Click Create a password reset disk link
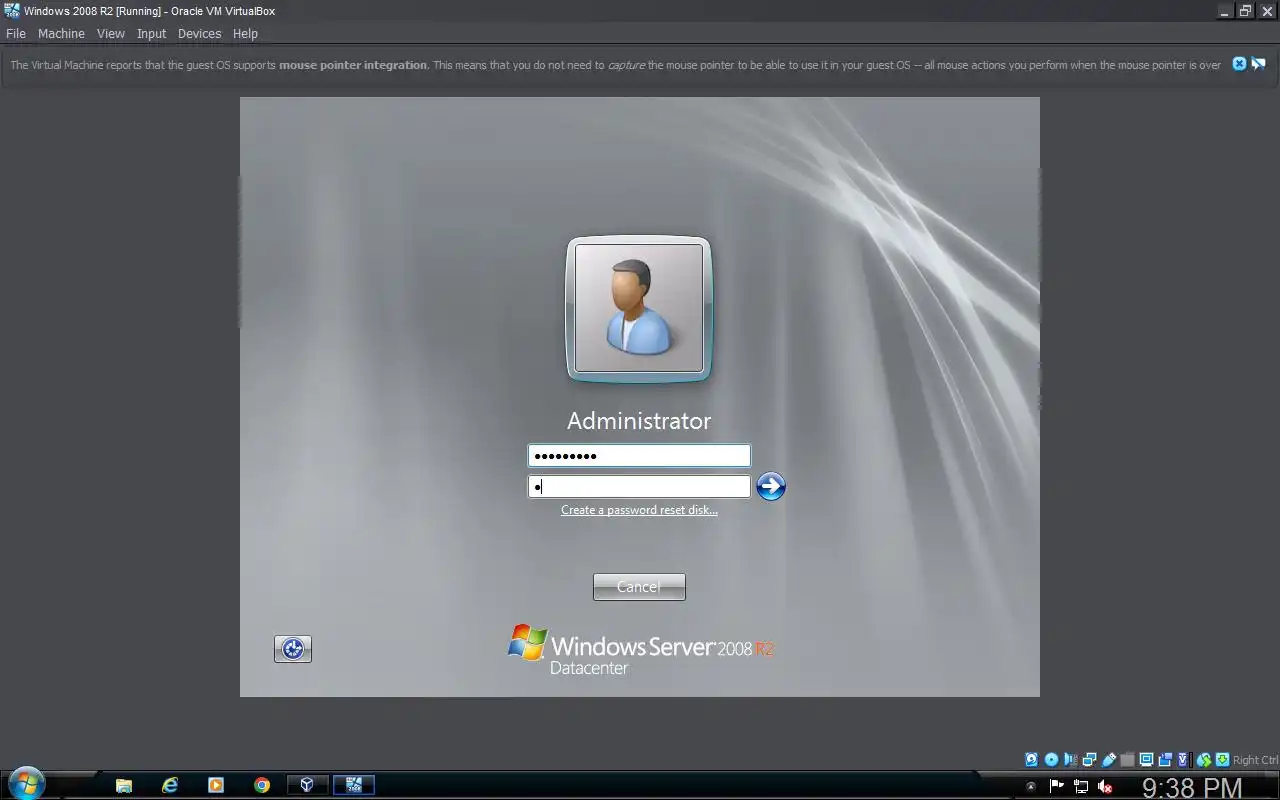This screenshot has height=800, width=1280. point(639,510)
